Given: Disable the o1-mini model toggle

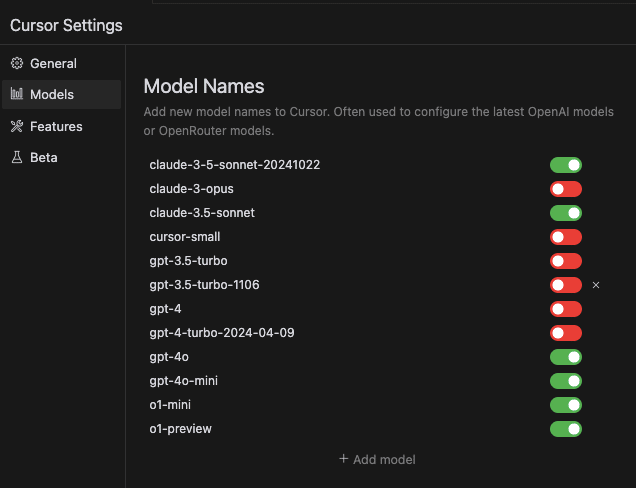Looking at the screenshot, I should (566, 405).
